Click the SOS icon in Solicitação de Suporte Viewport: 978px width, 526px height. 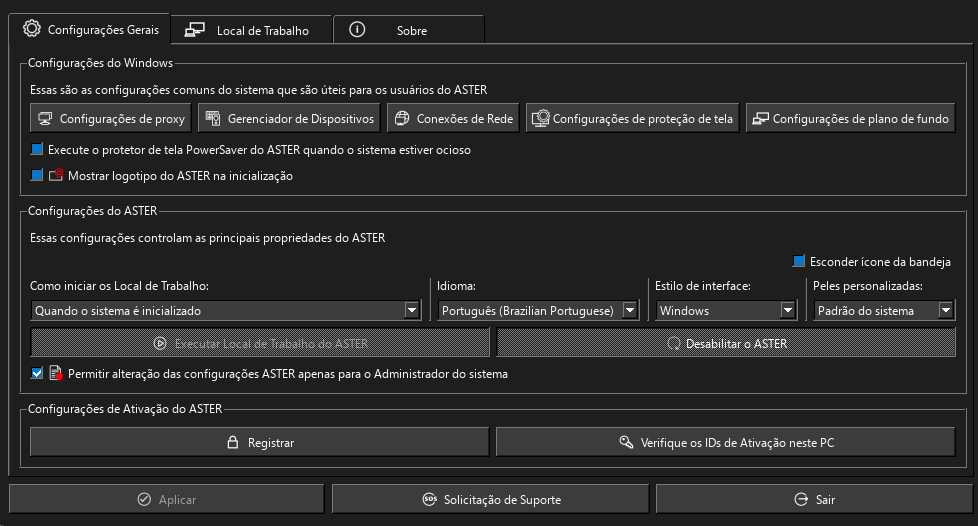pos(430,499)
